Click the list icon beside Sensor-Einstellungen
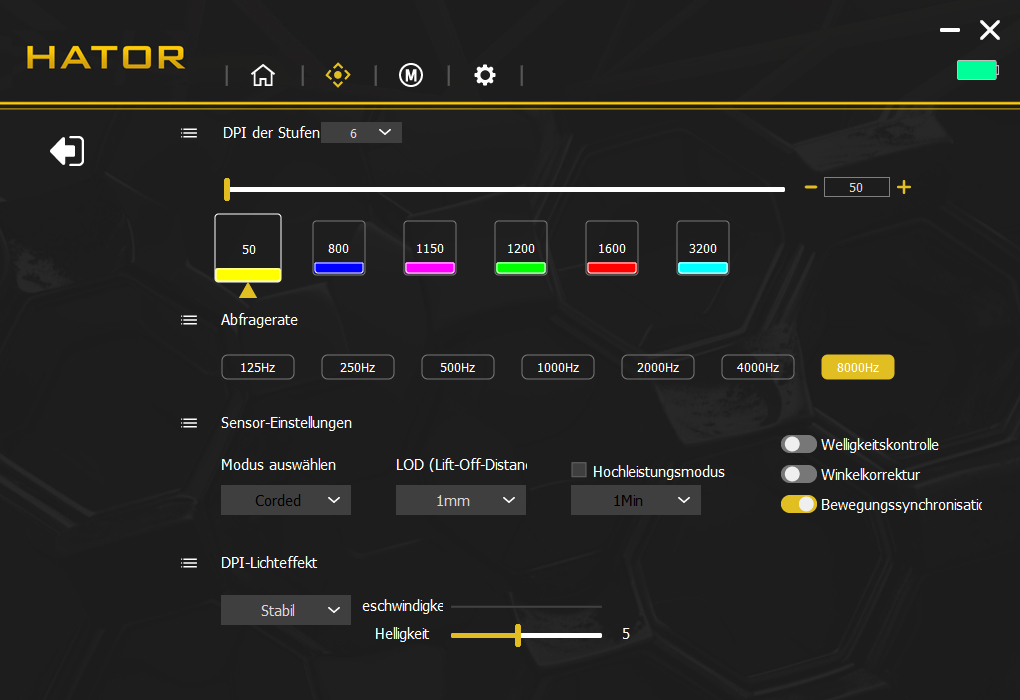 coord(189,423)
